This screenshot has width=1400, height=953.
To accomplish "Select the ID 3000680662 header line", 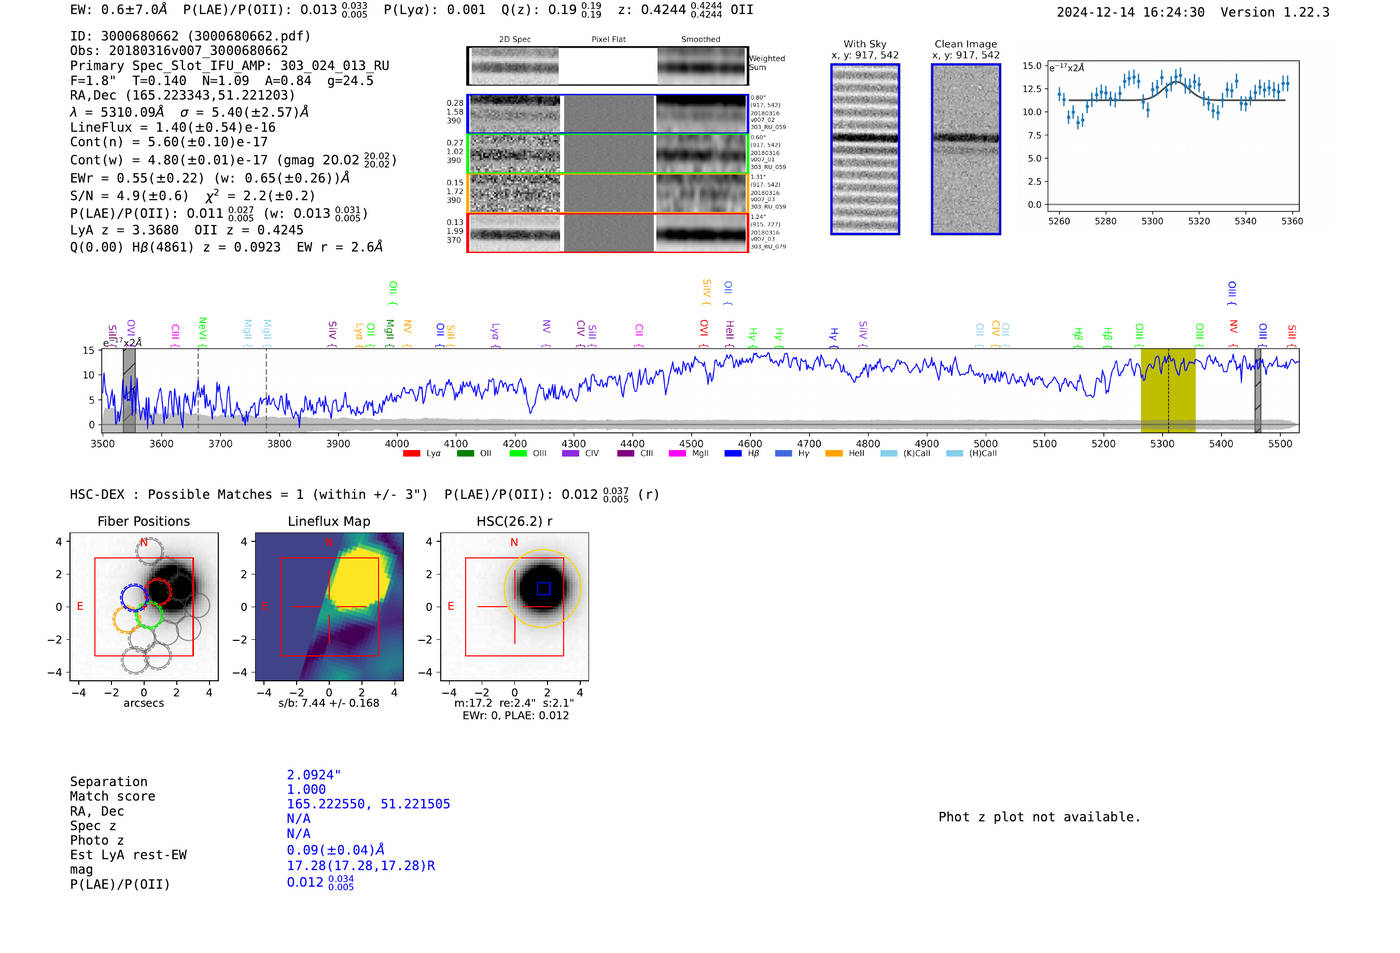I will pos(190,36).
